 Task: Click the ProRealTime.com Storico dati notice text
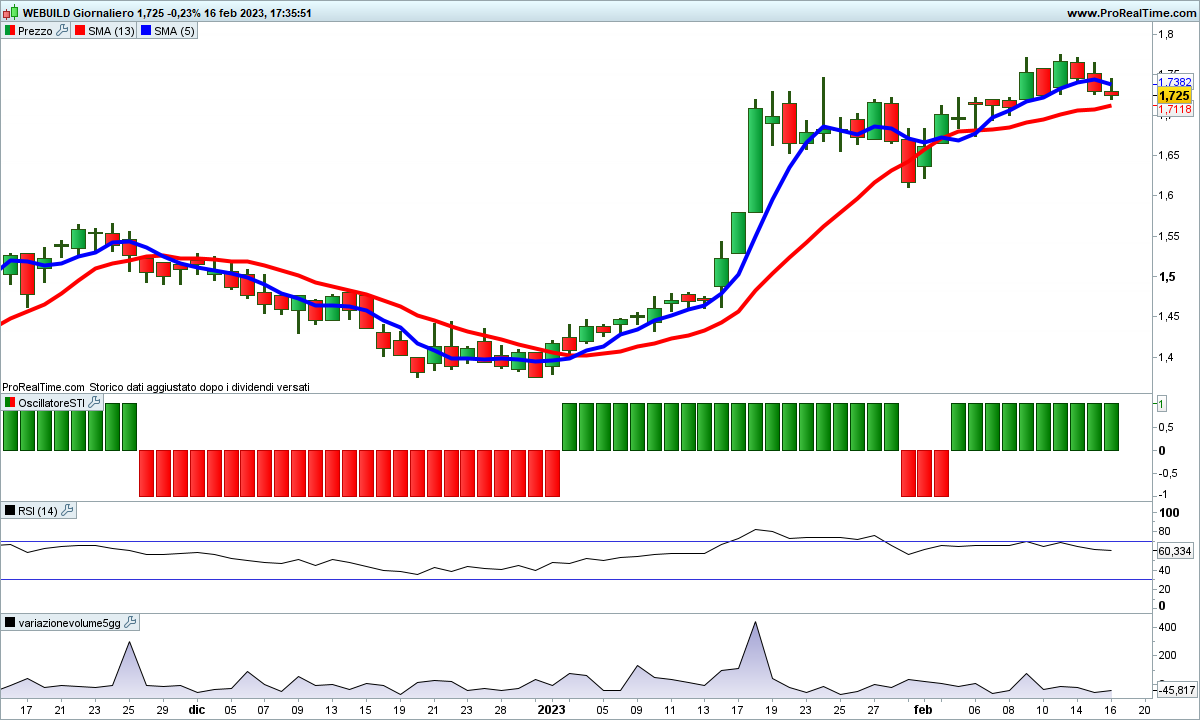(x=156, y=386)
